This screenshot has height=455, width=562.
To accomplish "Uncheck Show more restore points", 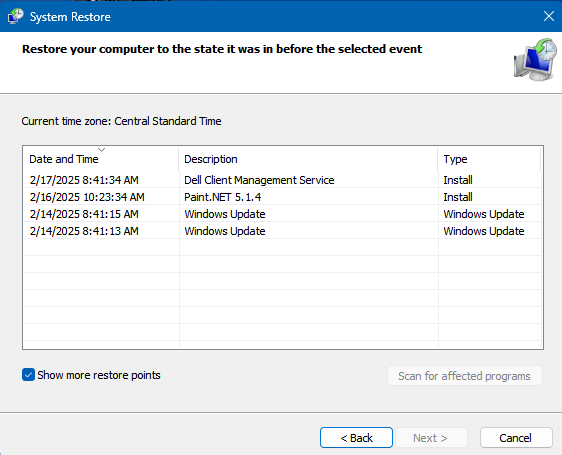I will coord(28,375).
